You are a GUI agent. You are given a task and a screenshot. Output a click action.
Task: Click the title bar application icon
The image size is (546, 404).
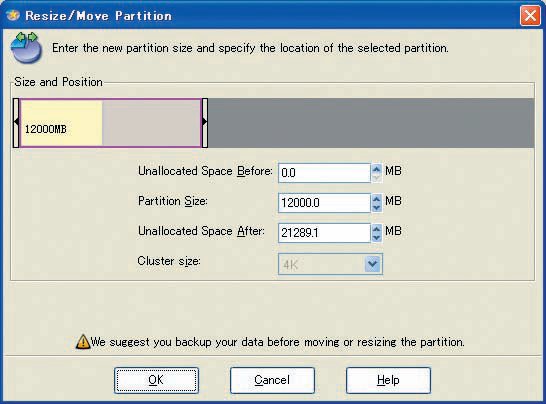13,15
